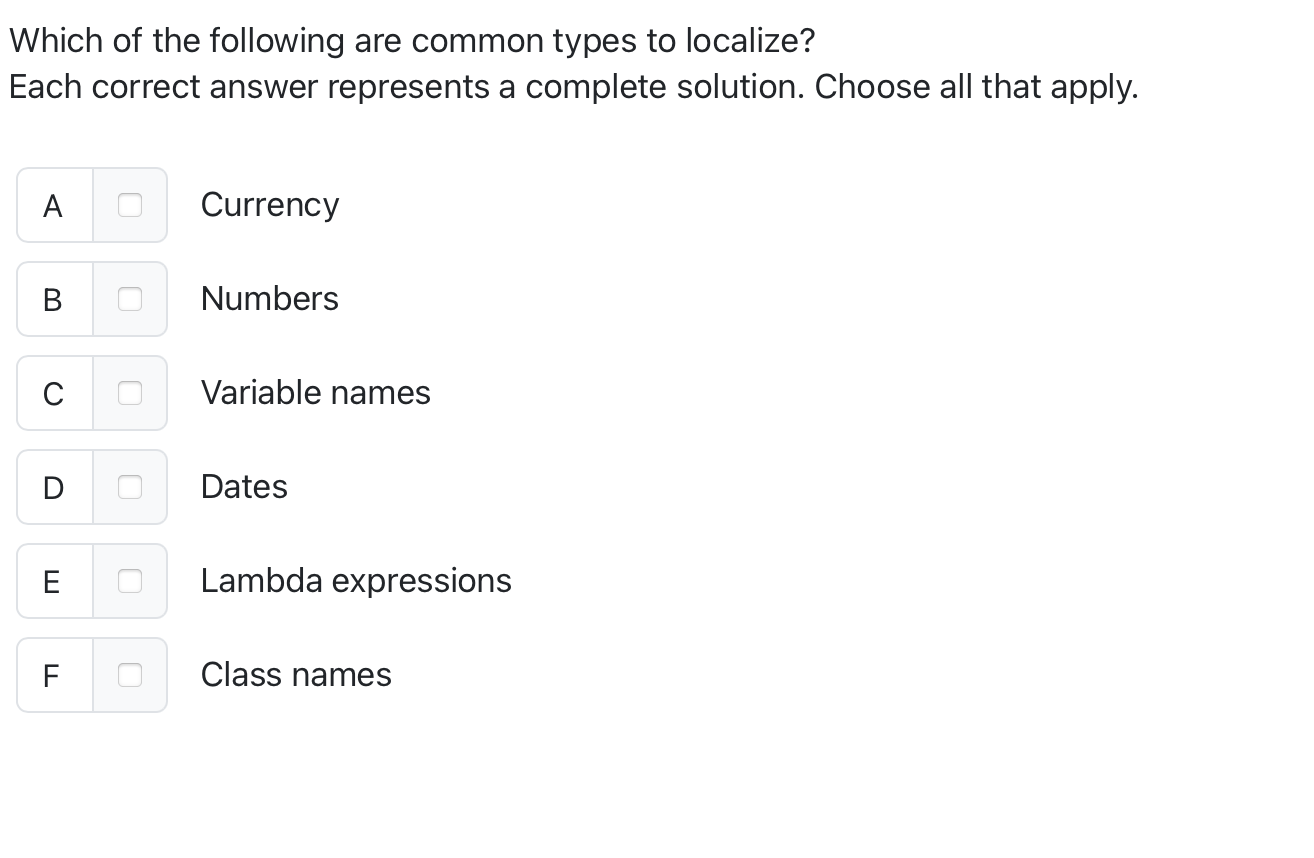Select answer option E for Lambda expressions
Screen dimensions: 1314x858
(53, 581)
